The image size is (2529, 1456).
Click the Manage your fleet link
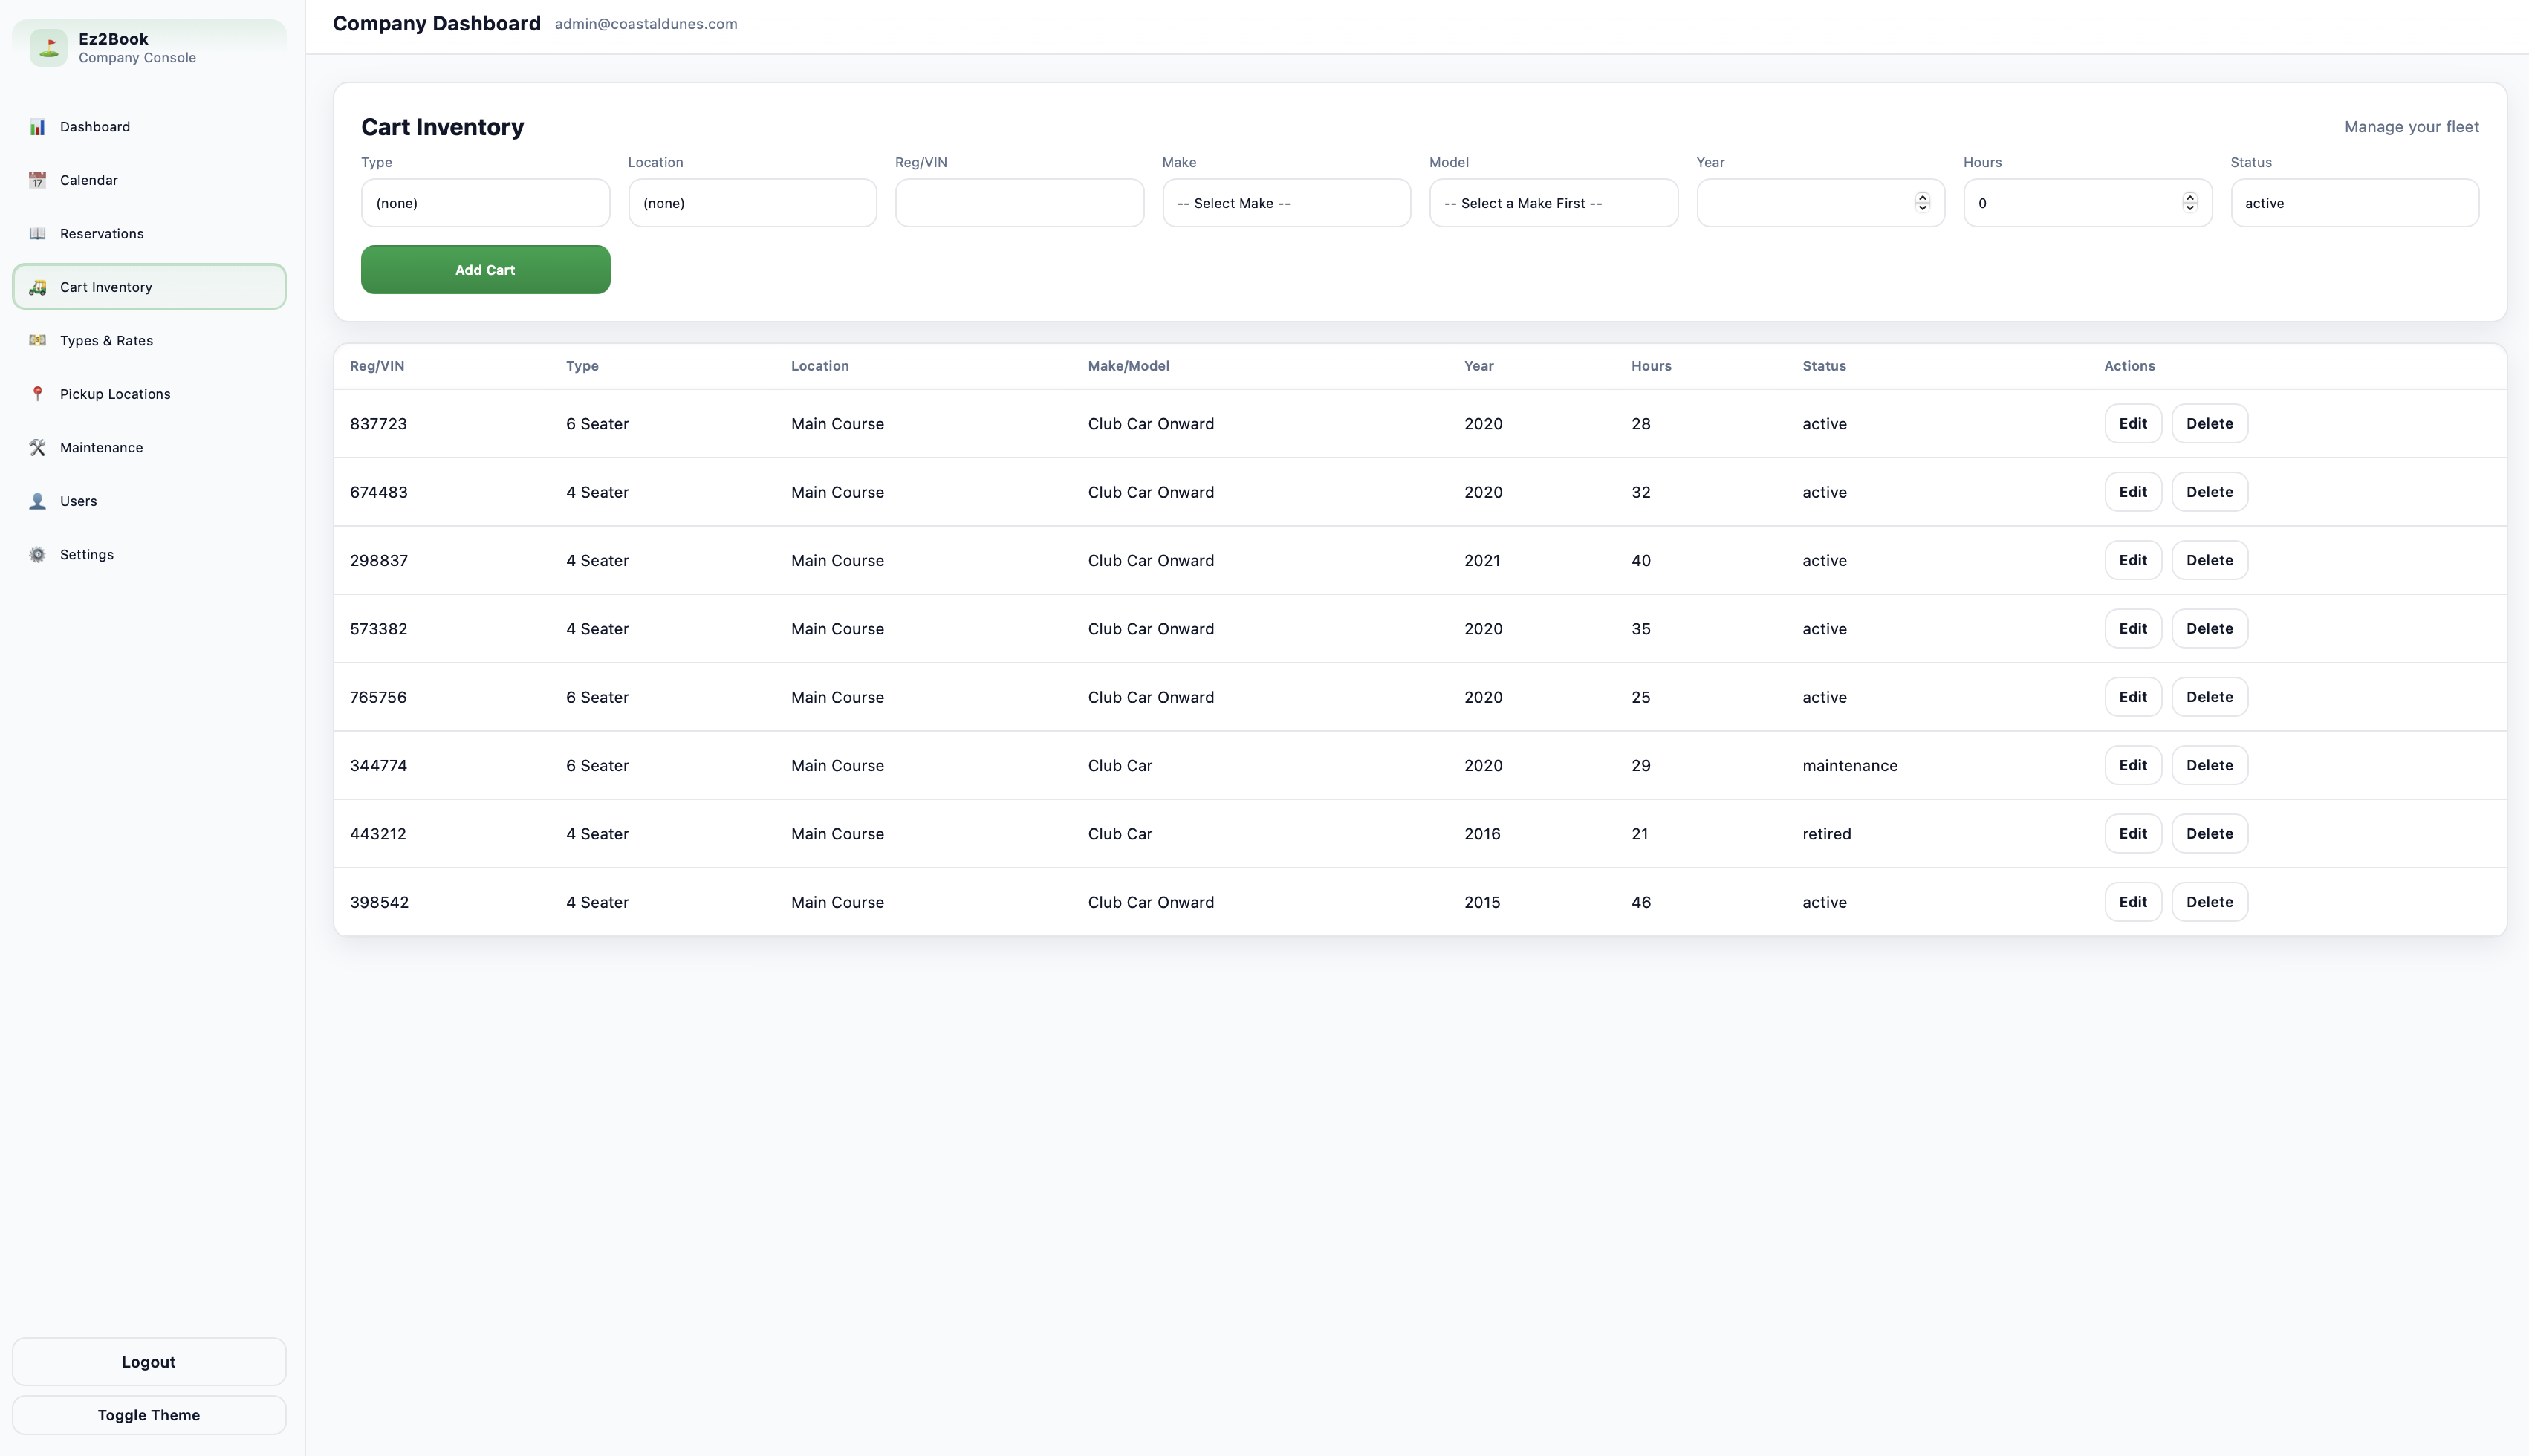[2411, 126]
